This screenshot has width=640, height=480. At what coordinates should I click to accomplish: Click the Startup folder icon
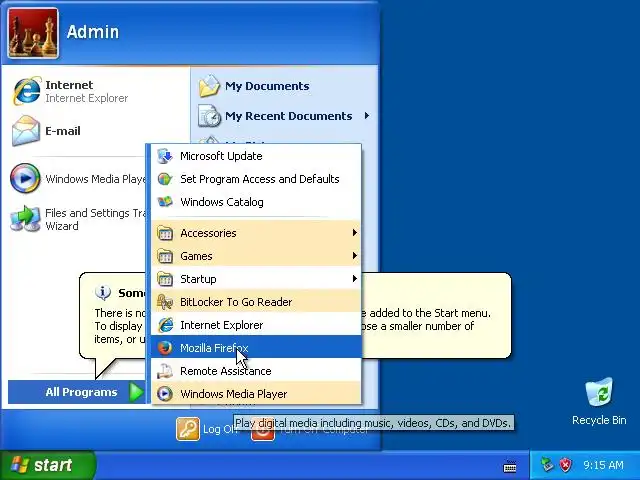click(x=165, y=279)
